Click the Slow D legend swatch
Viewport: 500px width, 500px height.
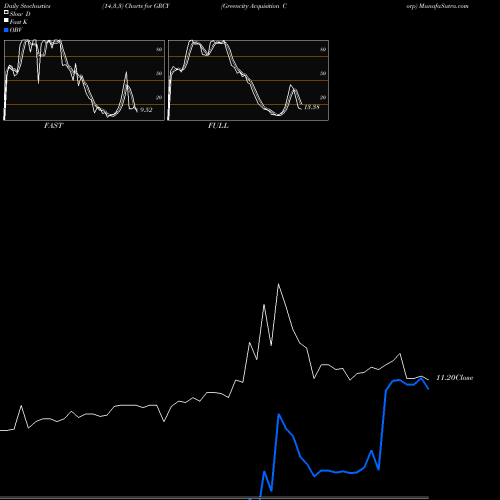(6, 12)
